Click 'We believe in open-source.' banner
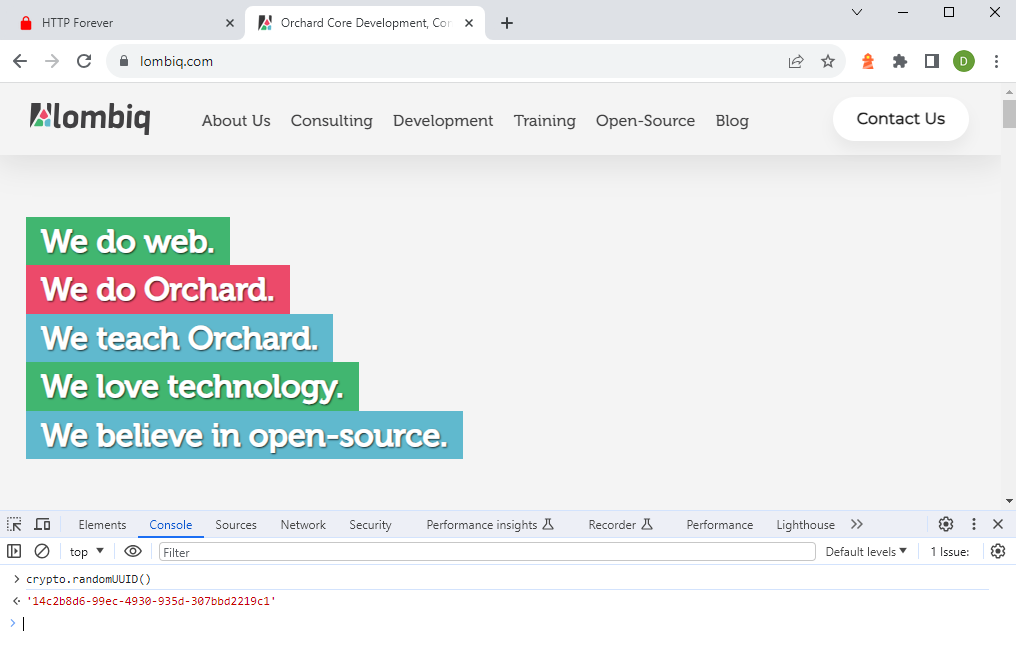1016x648 pixels. coord(244,435)
